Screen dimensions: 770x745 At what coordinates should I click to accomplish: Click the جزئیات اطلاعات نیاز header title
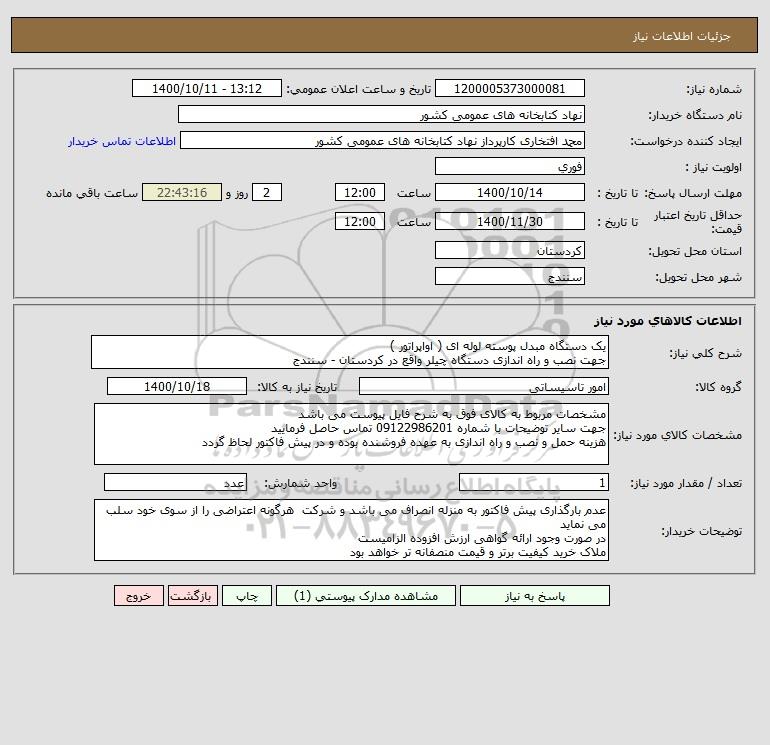[x=682, y=36]
